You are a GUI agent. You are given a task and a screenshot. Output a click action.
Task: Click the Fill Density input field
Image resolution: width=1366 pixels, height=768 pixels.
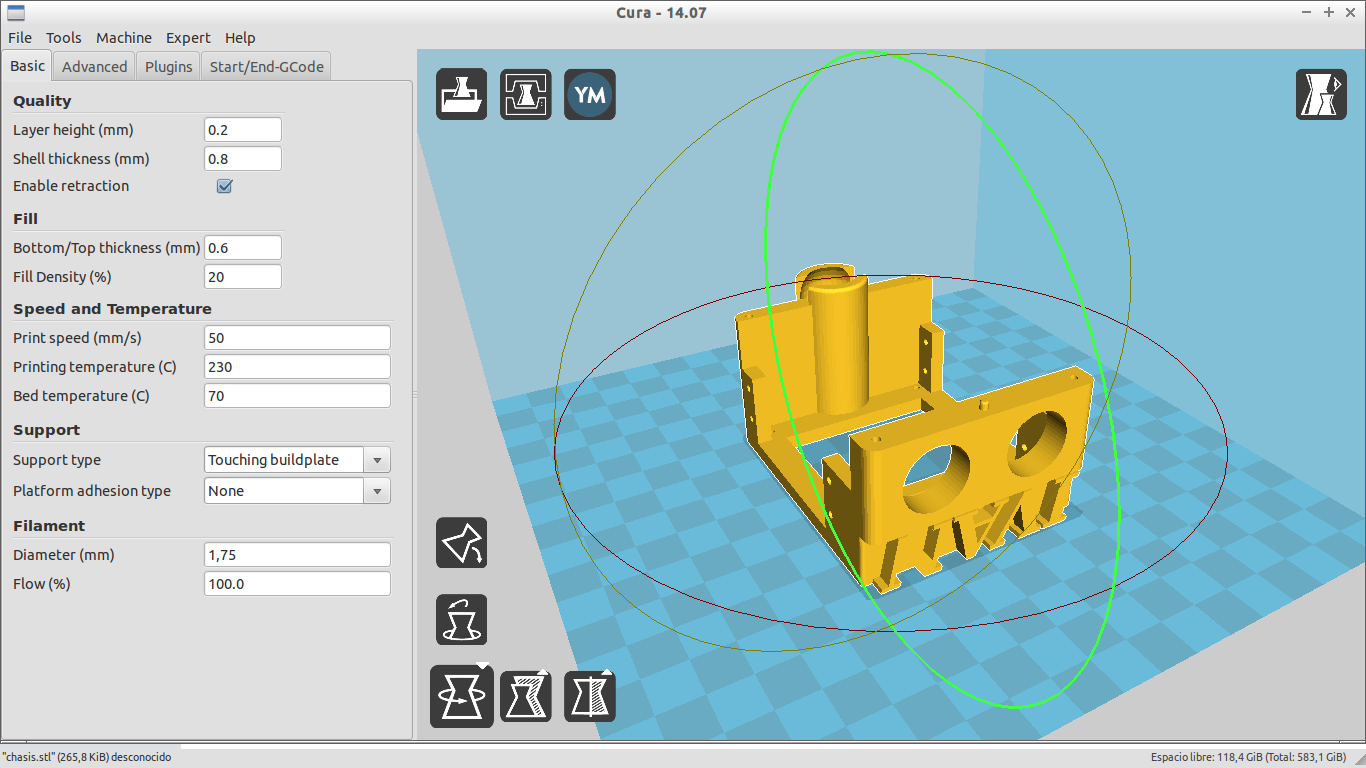coord(243,277)
